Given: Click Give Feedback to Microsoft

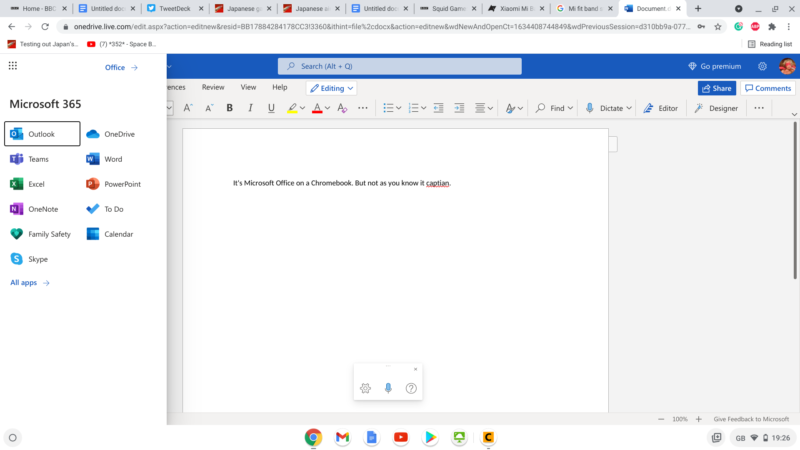Looking at the screenshot, I should [751, 419].
